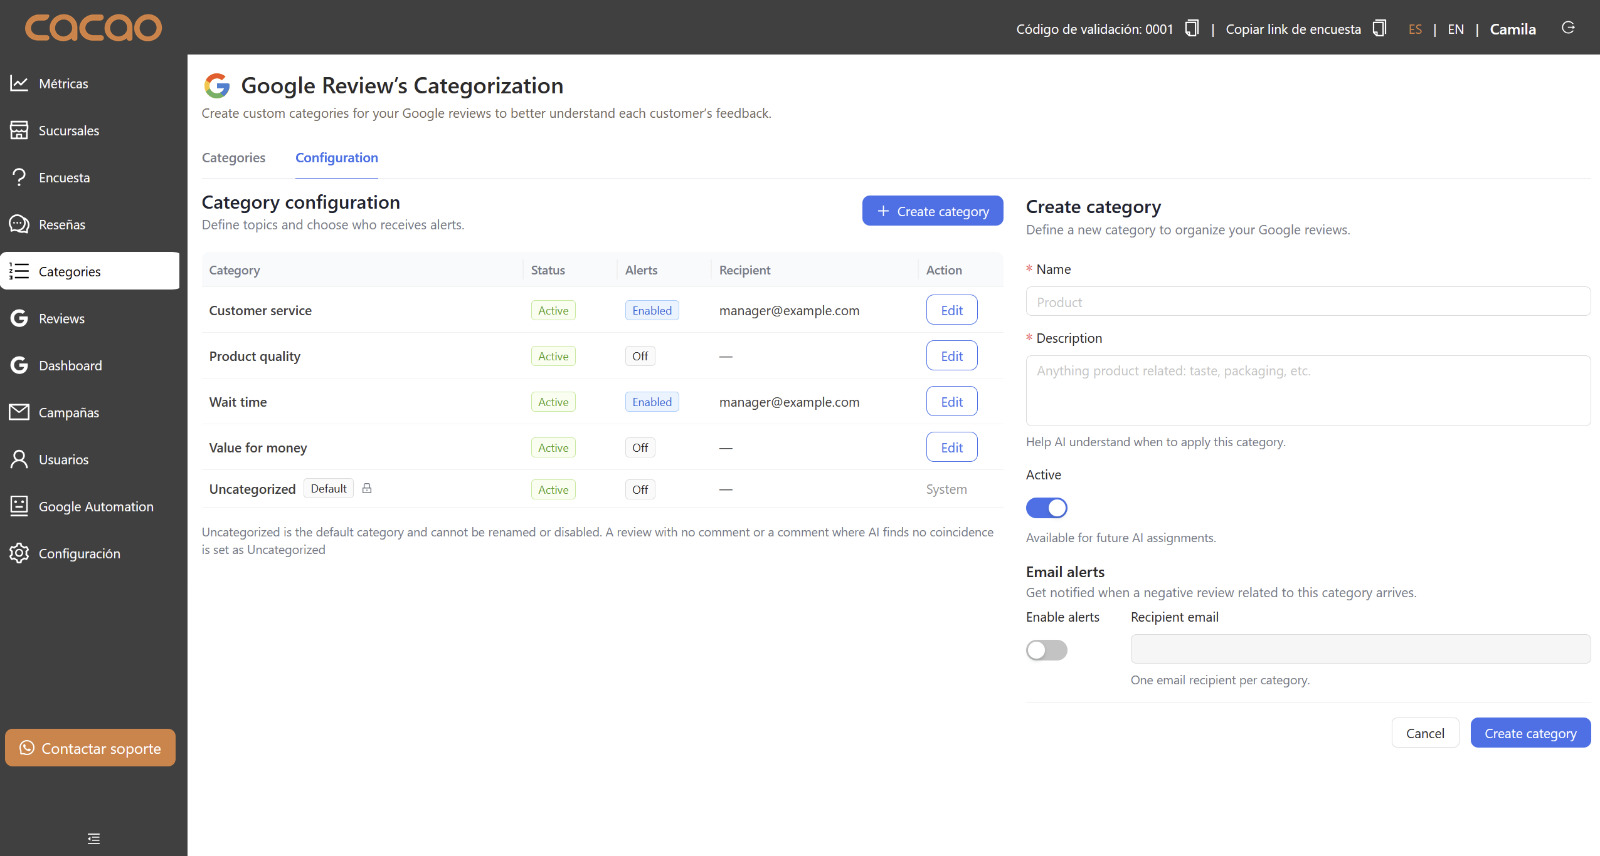Image resolution: width=1600 pixels, height=856 pixels.
Task: Select the Configuration tab
Action: 337,158
